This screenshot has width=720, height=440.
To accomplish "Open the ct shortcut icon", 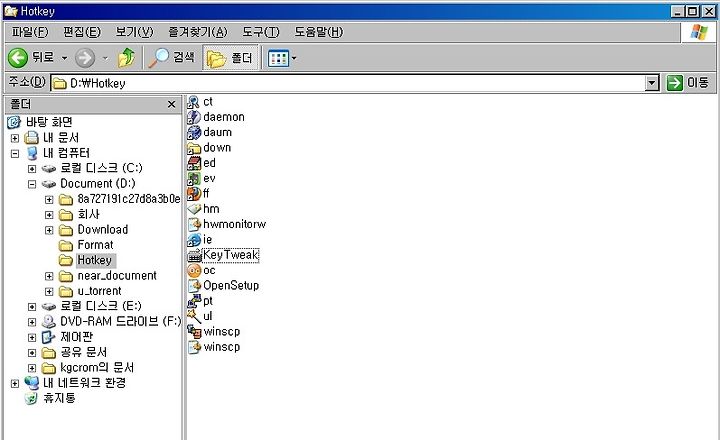I will click(x=193, y=102).
